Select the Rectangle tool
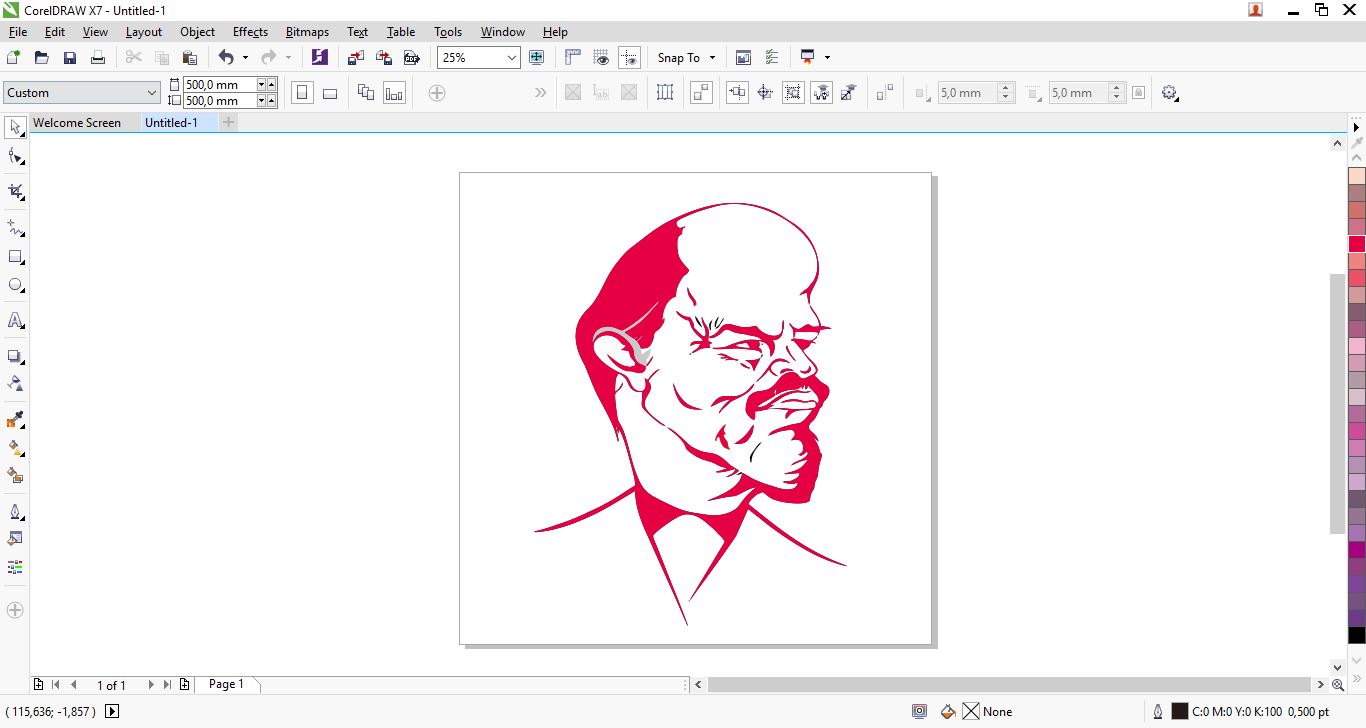The width and height of the screenshot is (1366, 728). 15,257
